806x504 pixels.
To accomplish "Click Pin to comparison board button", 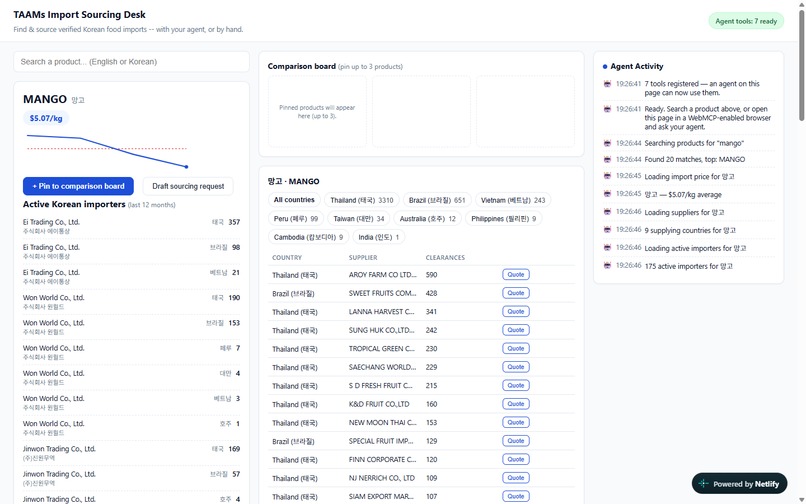I will pos(78,186).
